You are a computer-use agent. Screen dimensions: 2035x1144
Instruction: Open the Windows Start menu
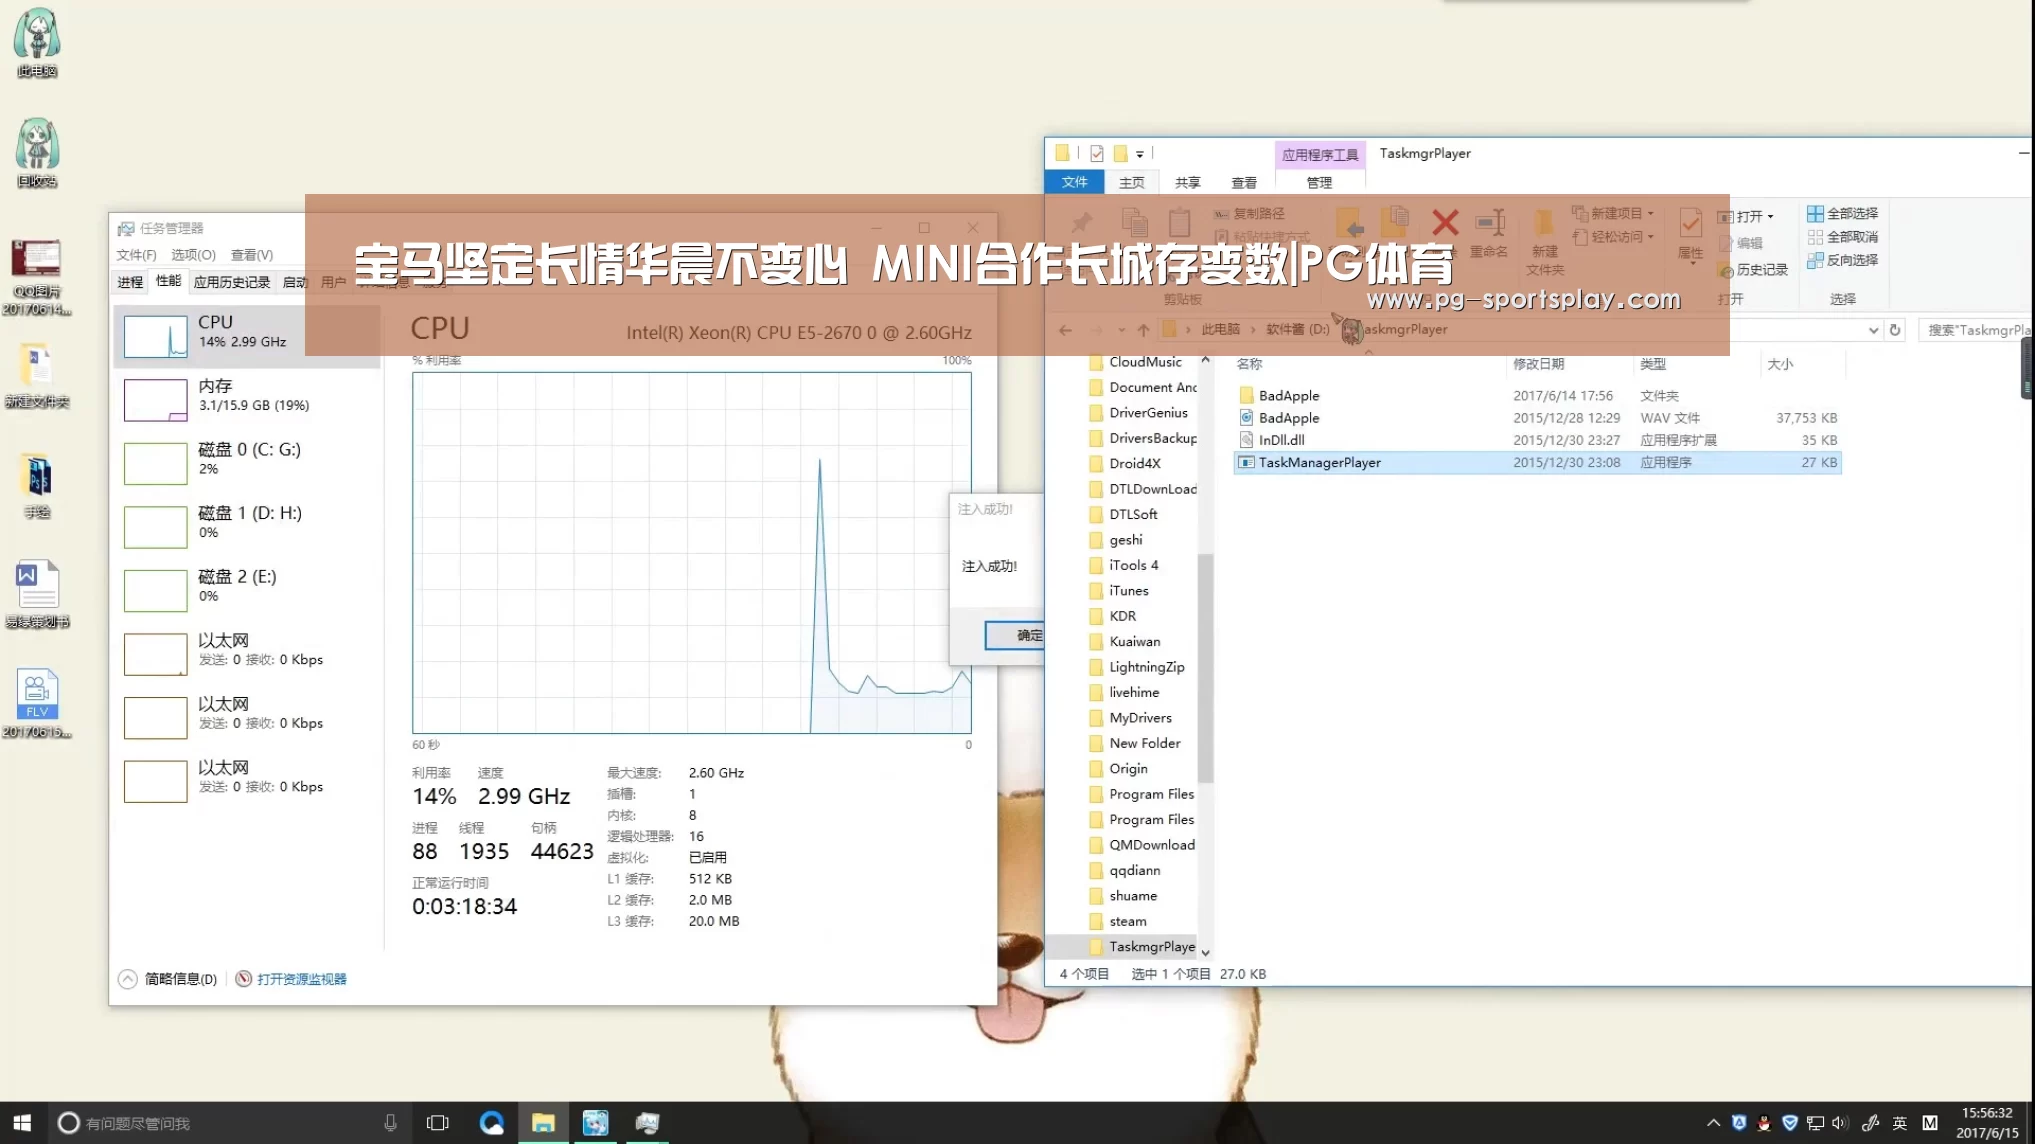[22, 1123]
